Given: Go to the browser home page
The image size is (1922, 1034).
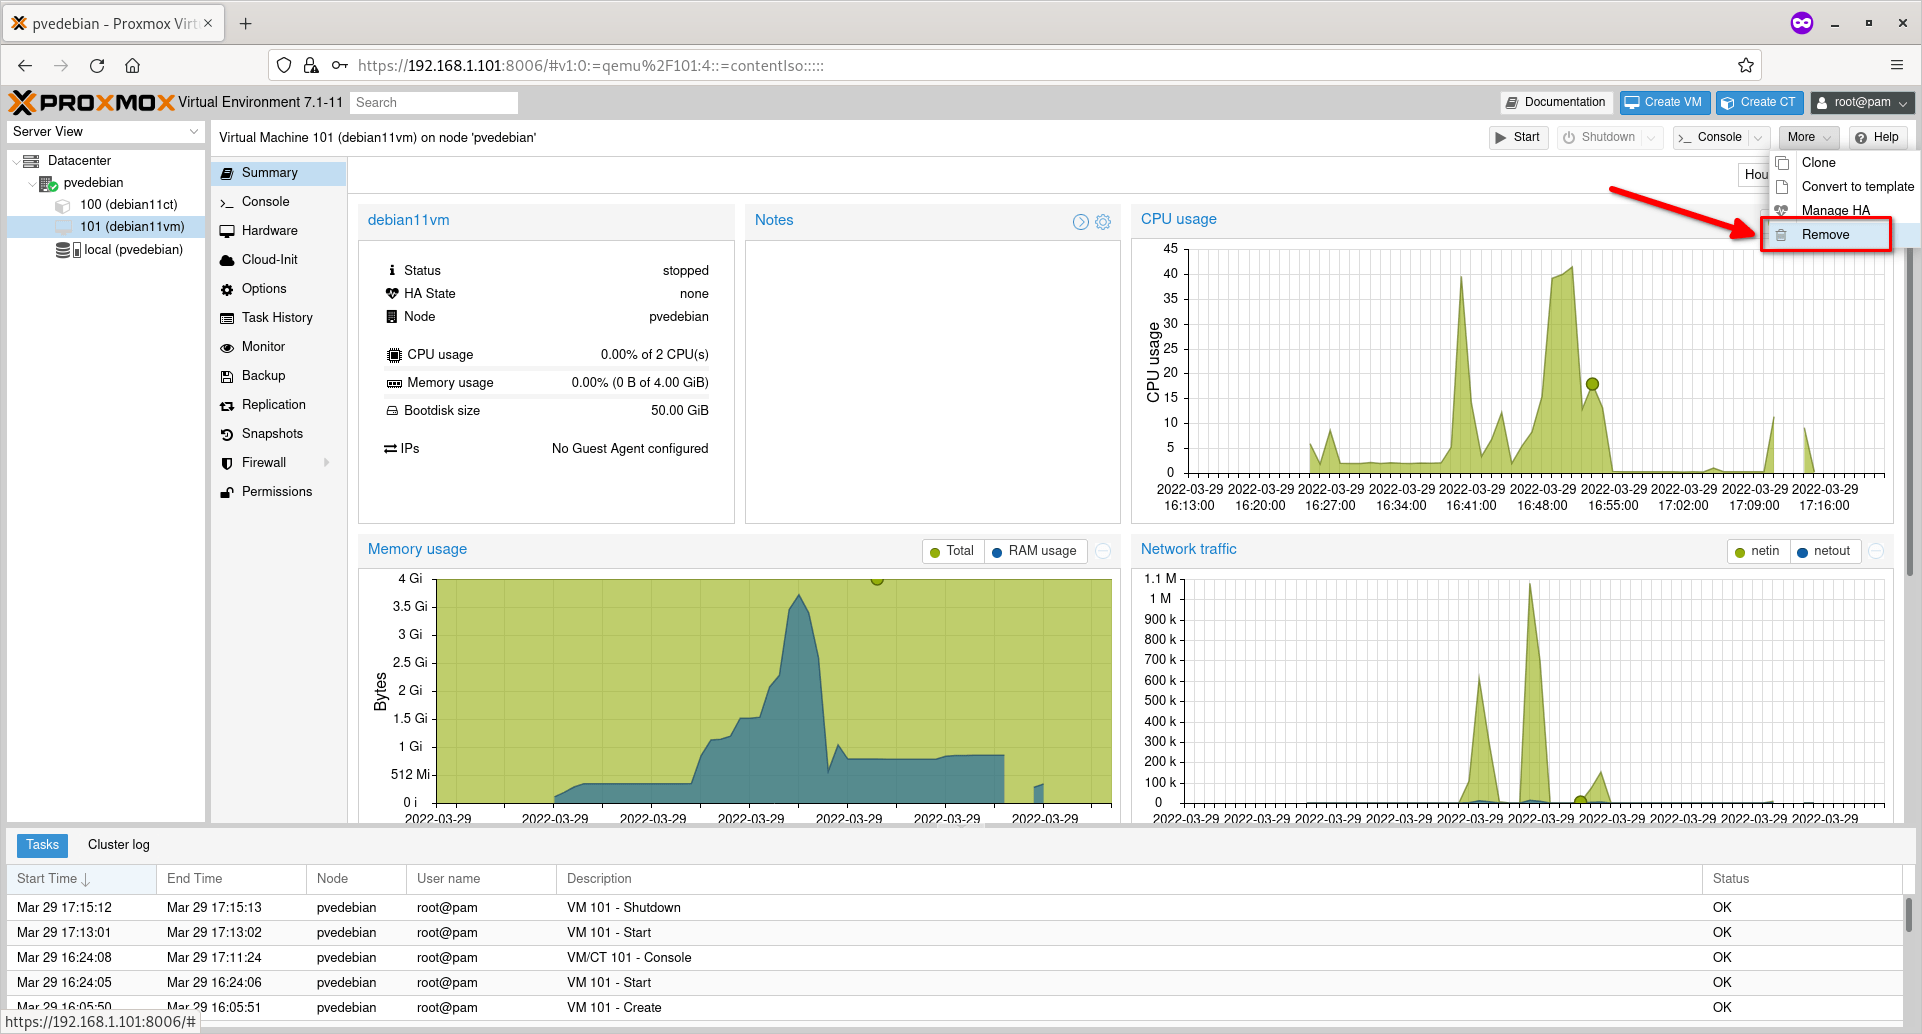Looking at the screenshot, I should (132, 65).
